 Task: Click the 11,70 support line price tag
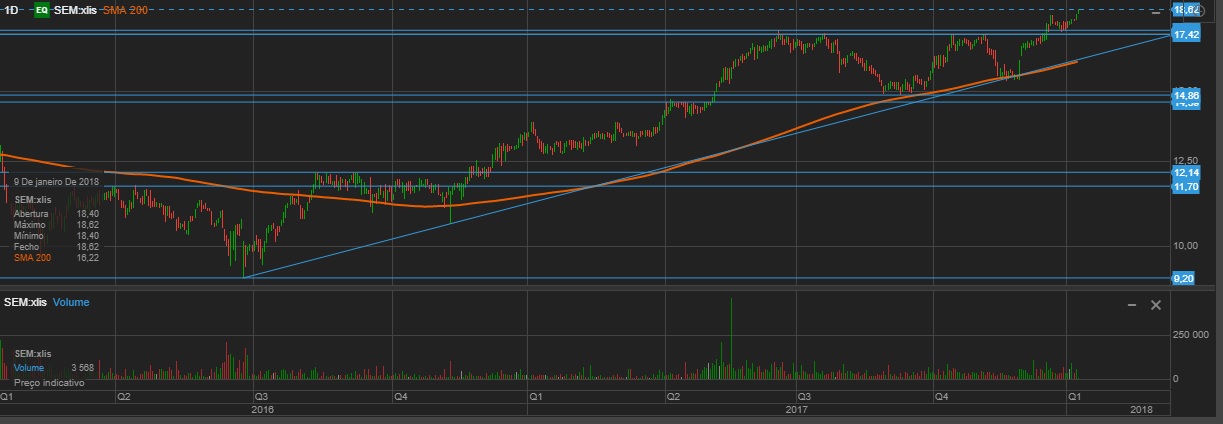click(x=1186, y=187)
